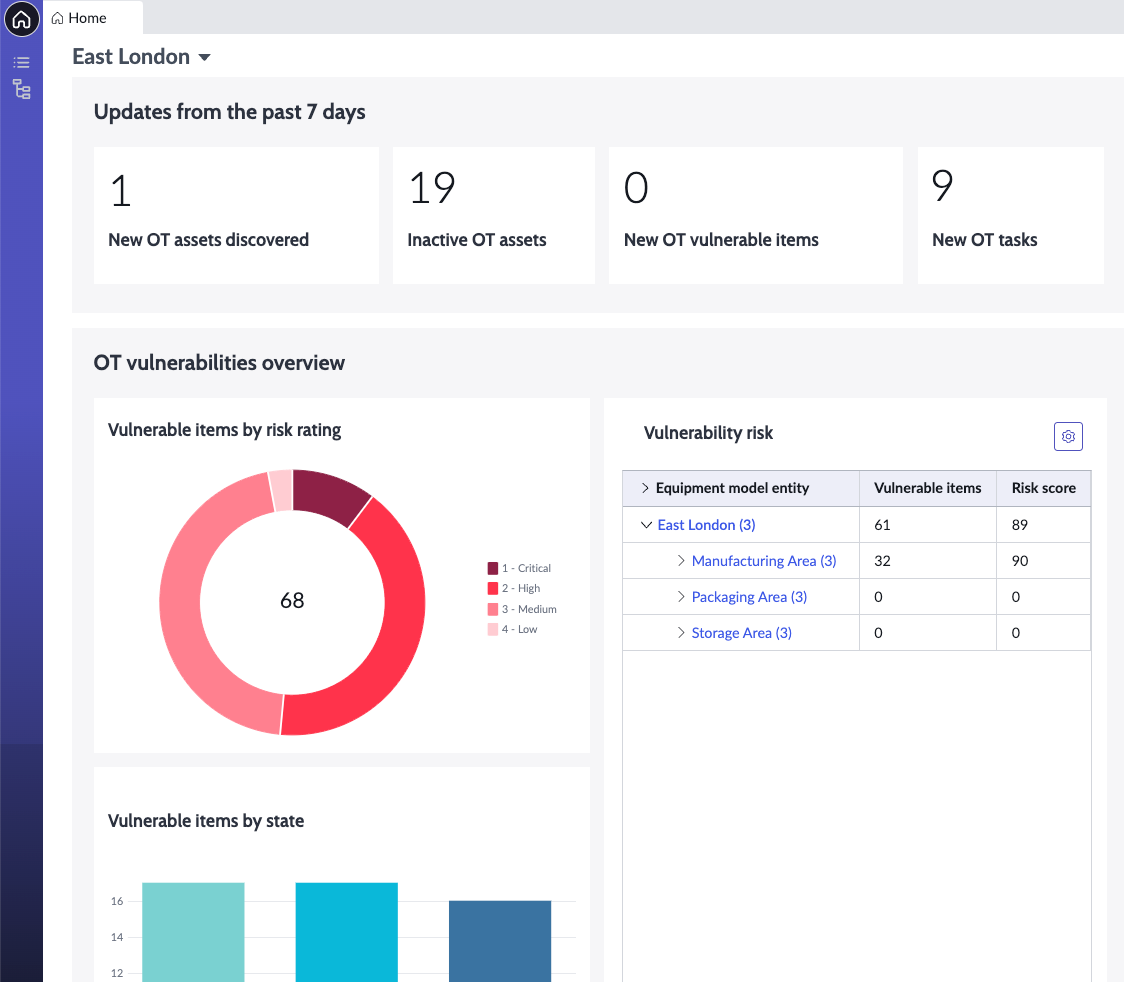1124x982 pixels.
Task: Open the Storage Area (3) link
Action: pyautogui.click(x=741, y=633)
